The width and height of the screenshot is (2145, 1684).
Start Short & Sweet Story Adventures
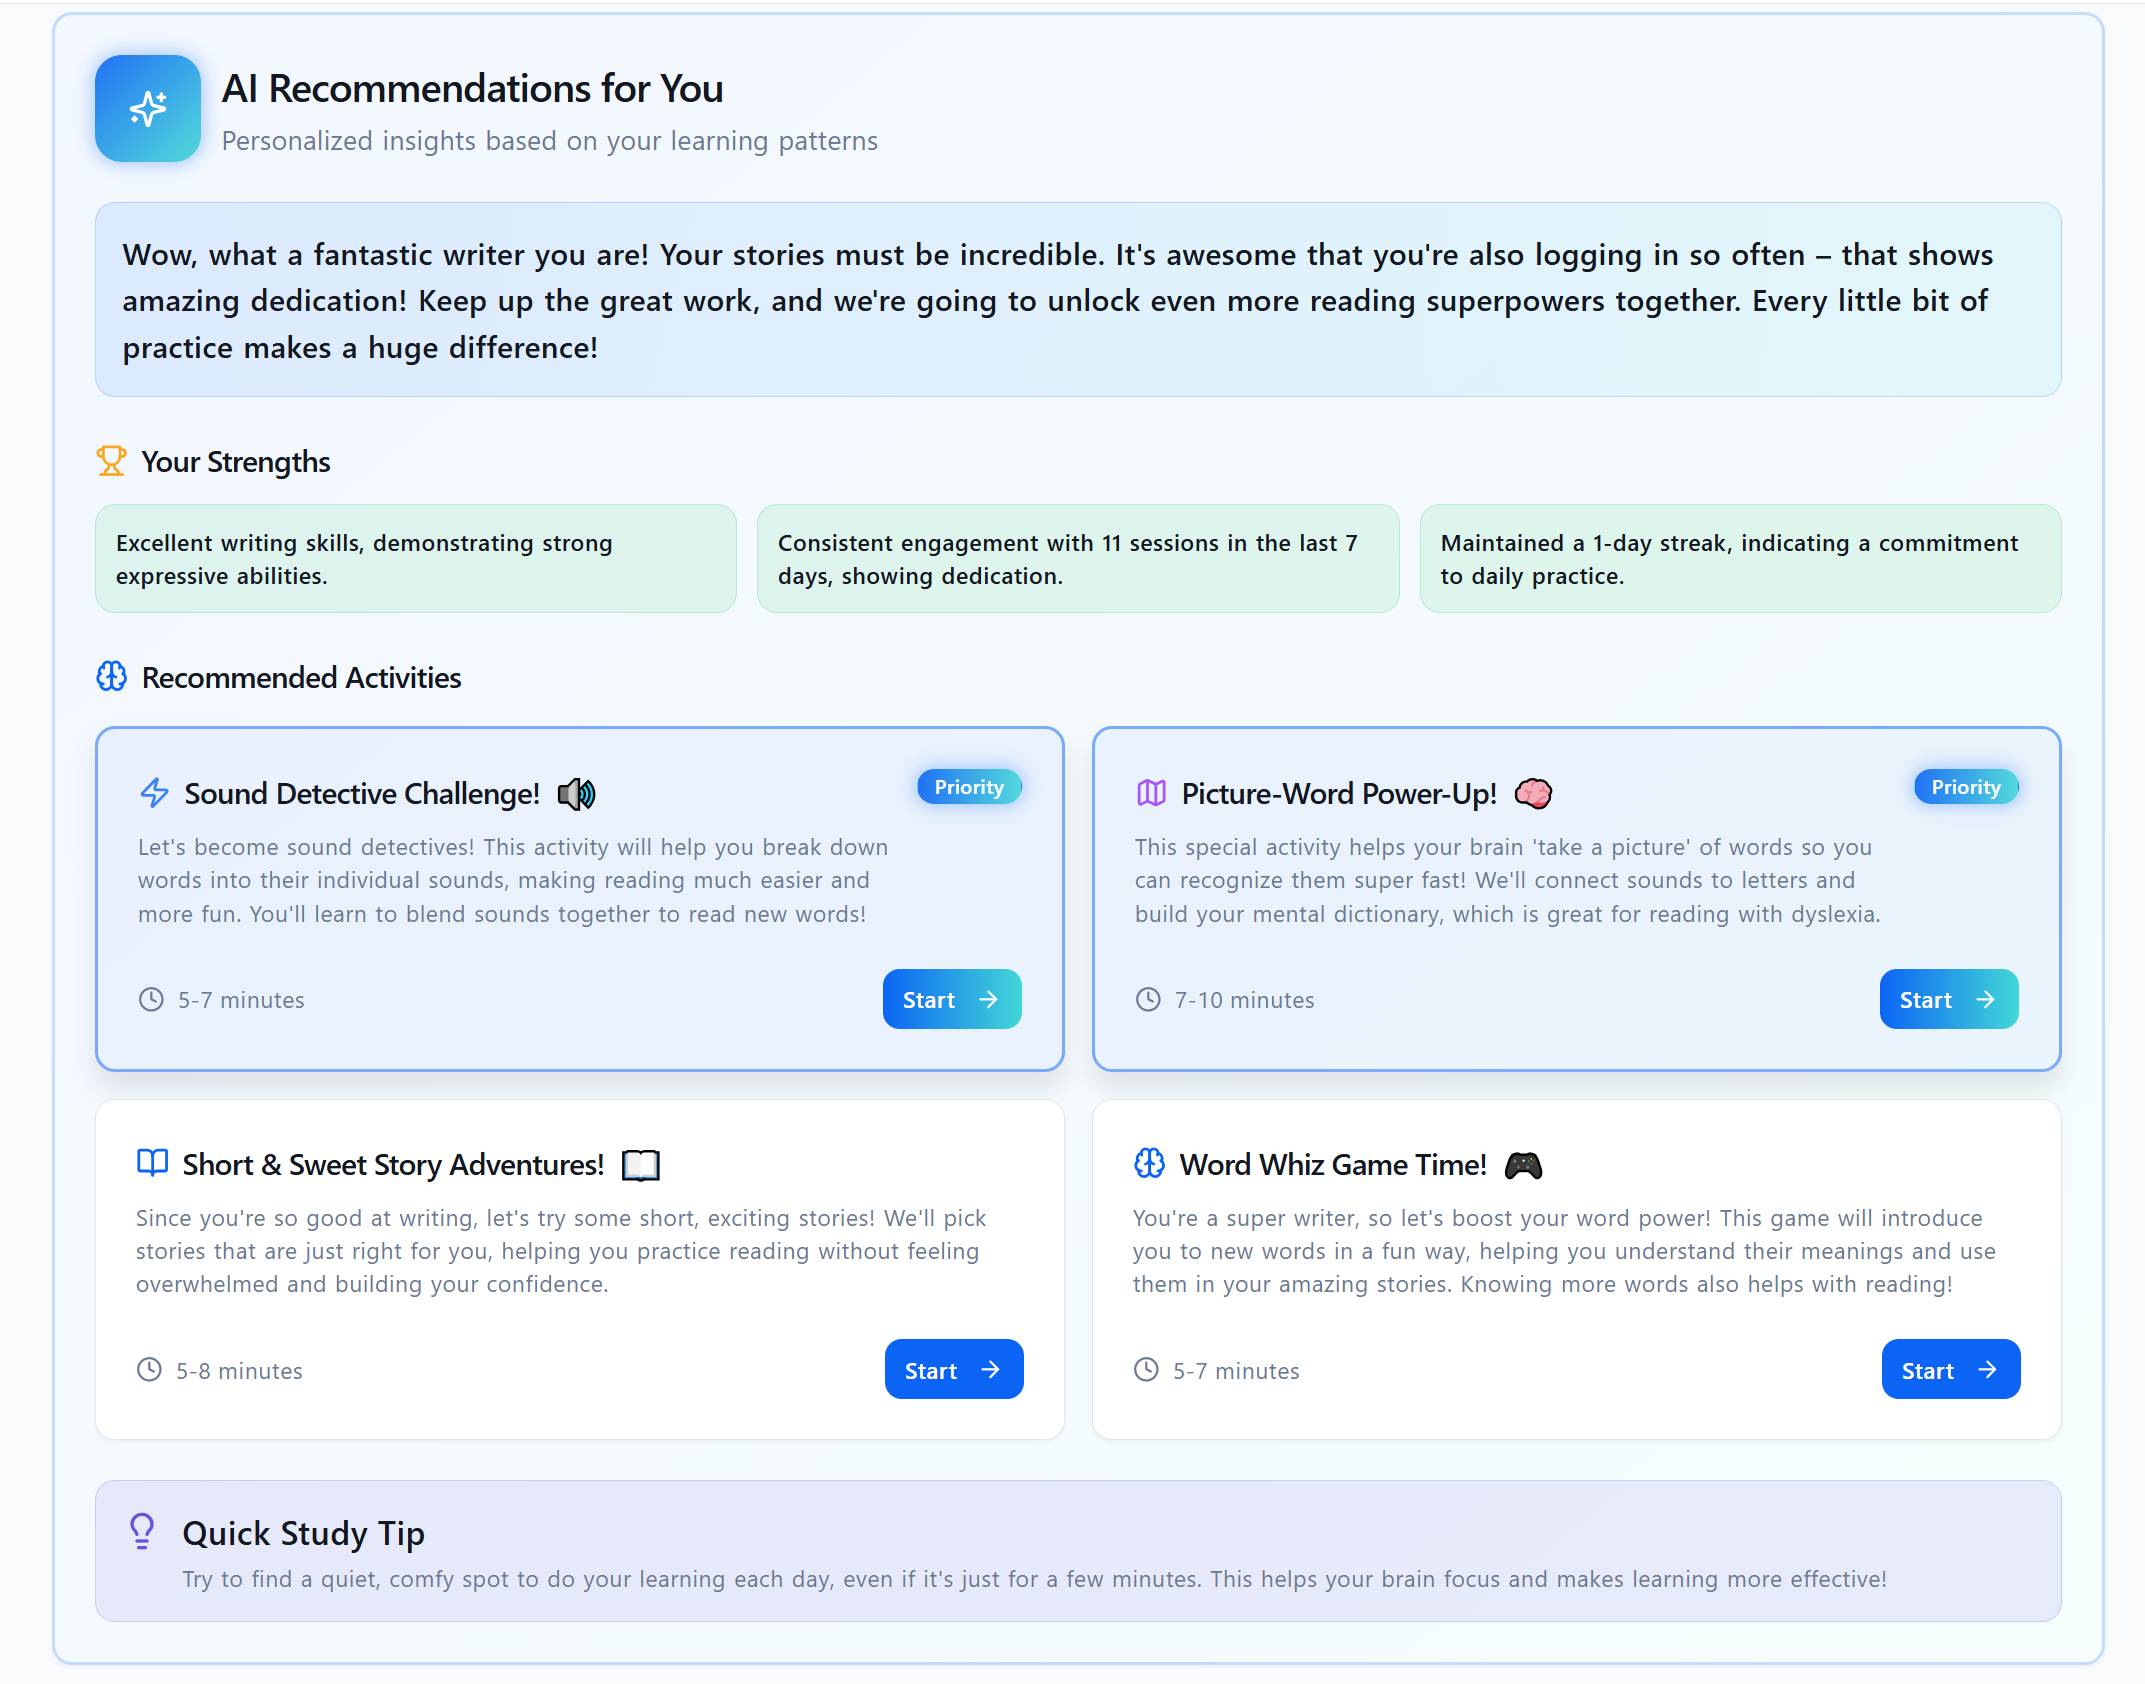pyautogui.click(x=953, y=1369)
